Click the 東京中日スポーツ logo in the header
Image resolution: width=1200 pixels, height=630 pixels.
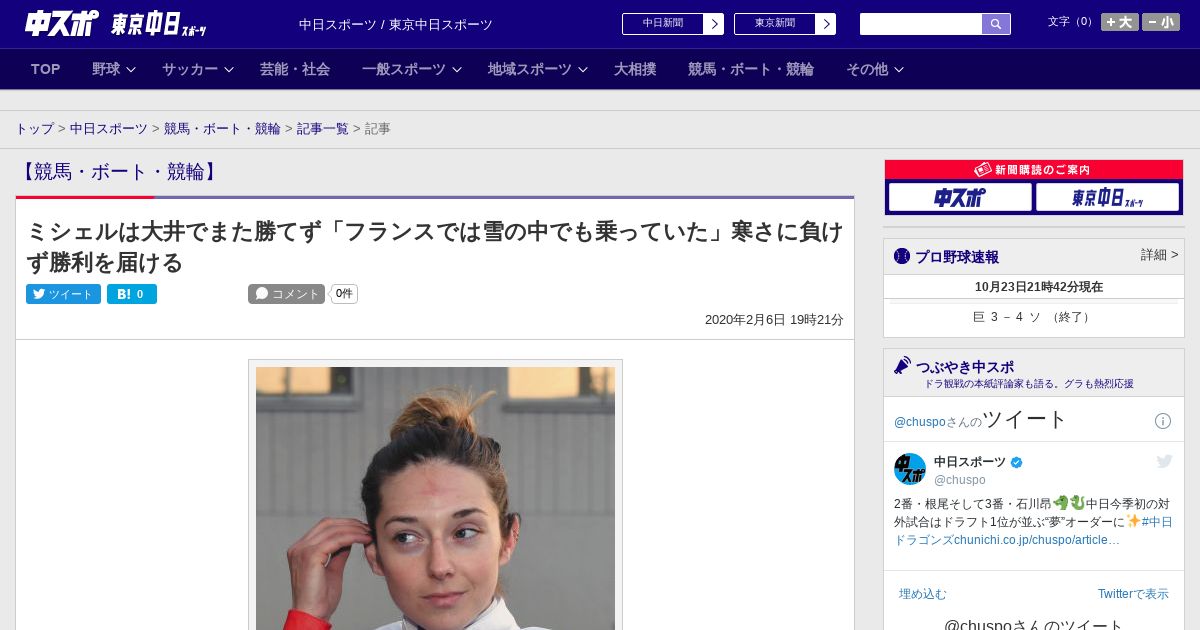click(158, 24)
